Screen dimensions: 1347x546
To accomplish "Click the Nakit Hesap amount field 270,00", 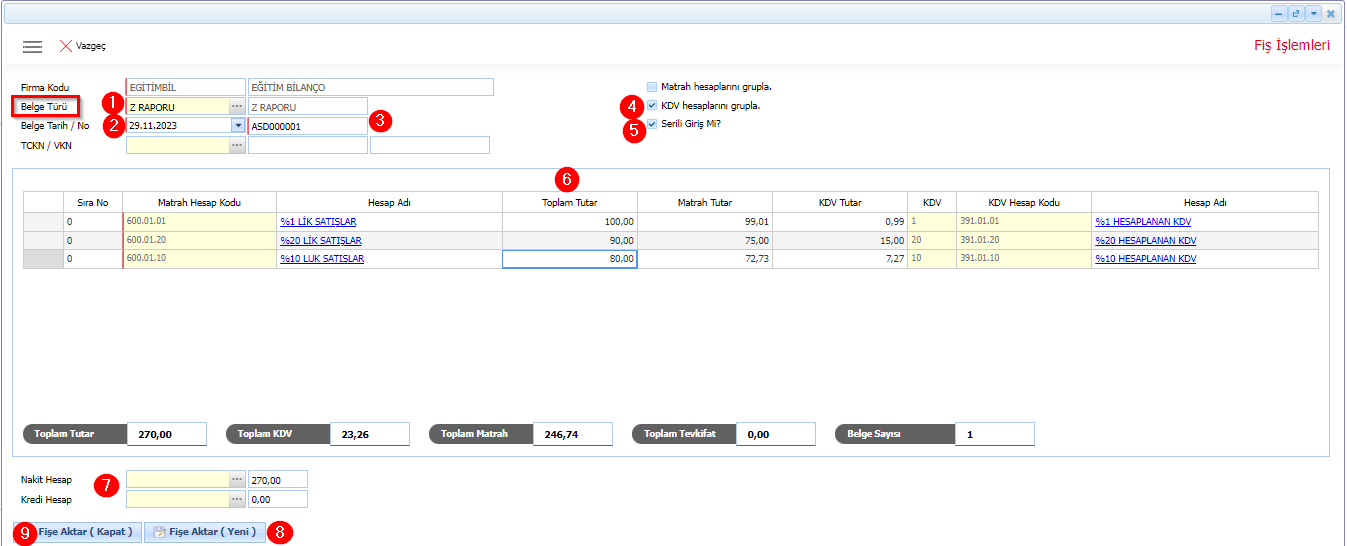I will [278, 479].
